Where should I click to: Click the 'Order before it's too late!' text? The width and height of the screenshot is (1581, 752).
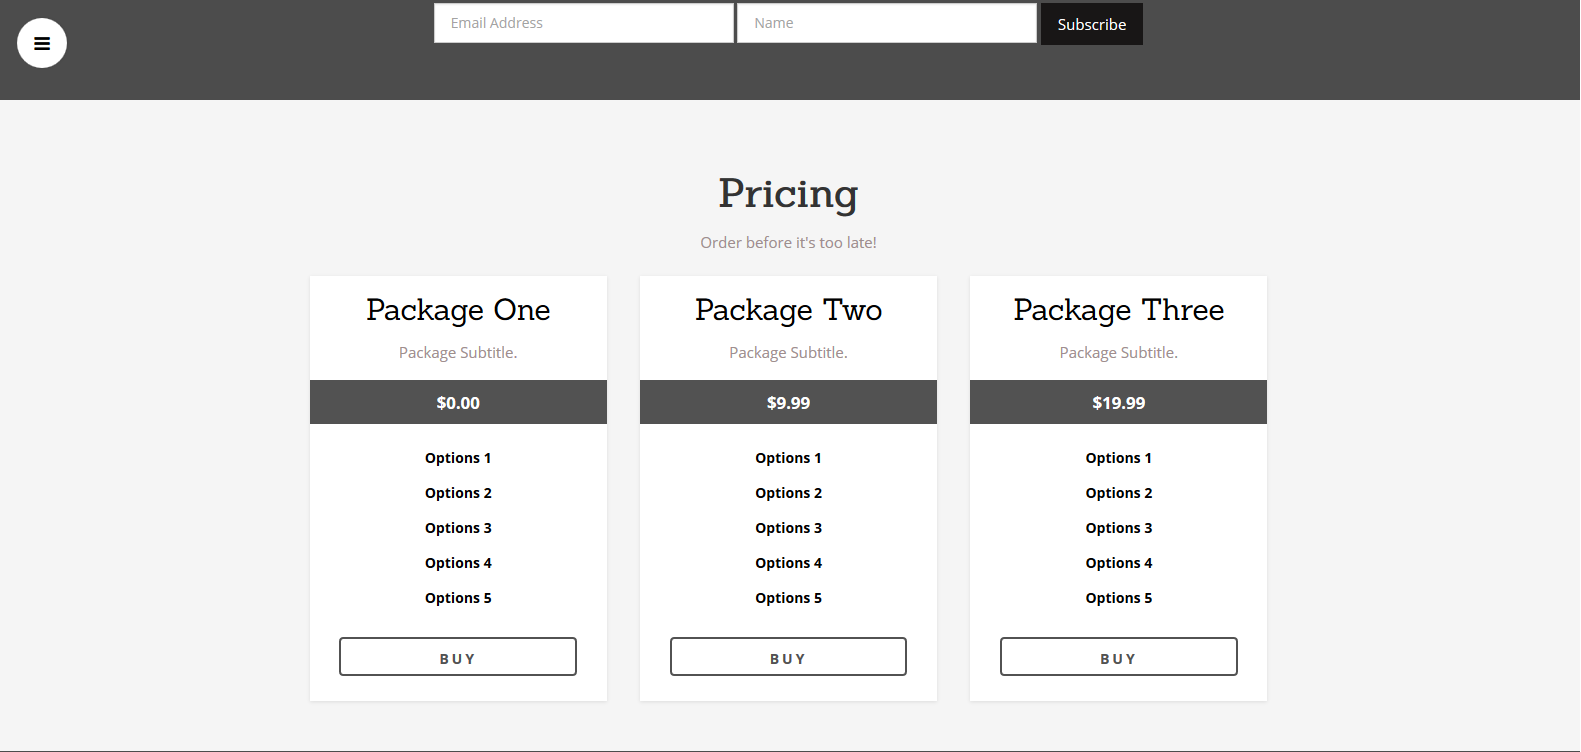point(788,243)
